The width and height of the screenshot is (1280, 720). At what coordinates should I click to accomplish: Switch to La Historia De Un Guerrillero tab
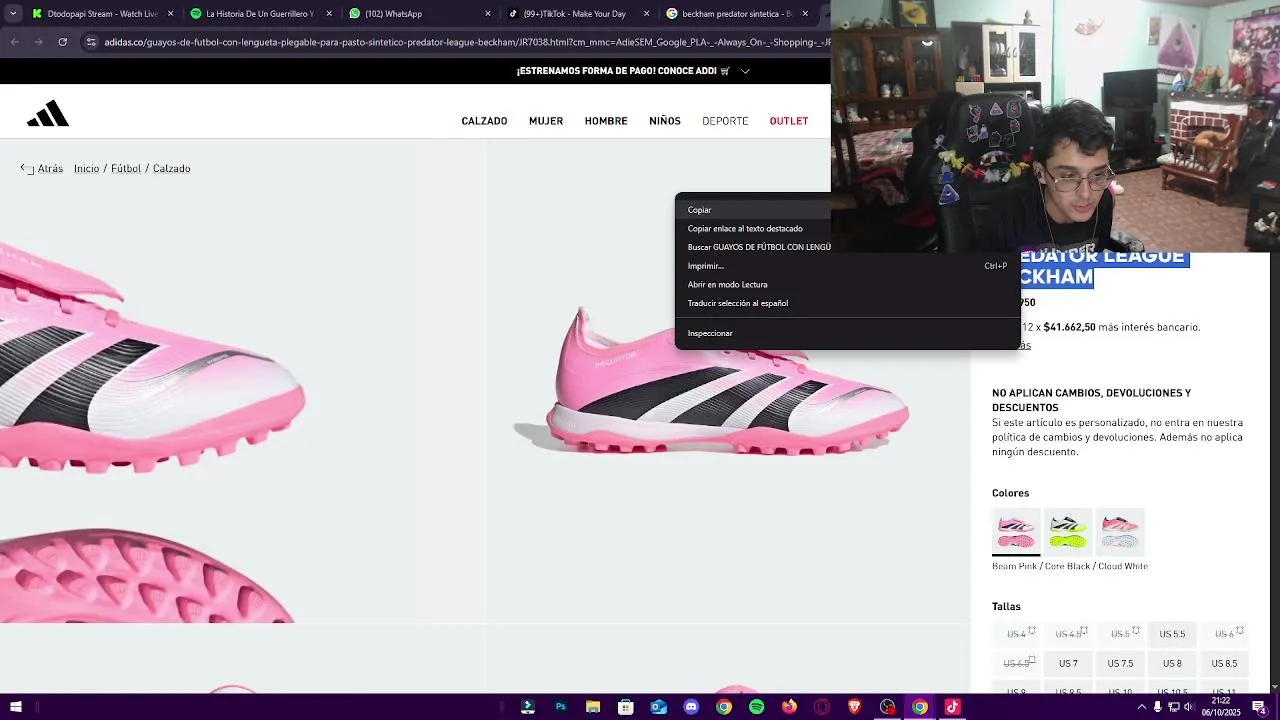click(x=262, y=14)
